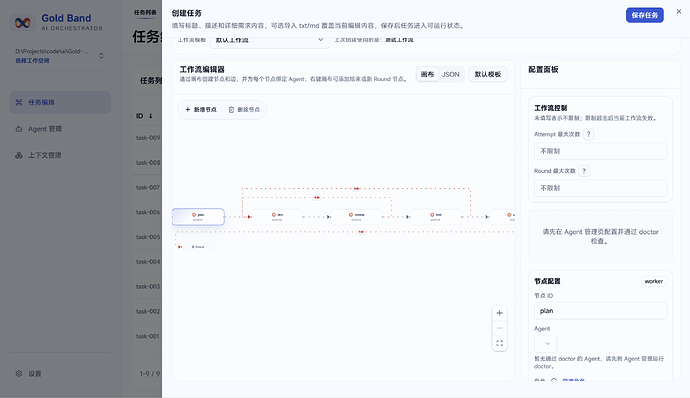This screenshot has width=690, height=398.
Task: Click row task-003 in background list
Action: coord(148,287)
